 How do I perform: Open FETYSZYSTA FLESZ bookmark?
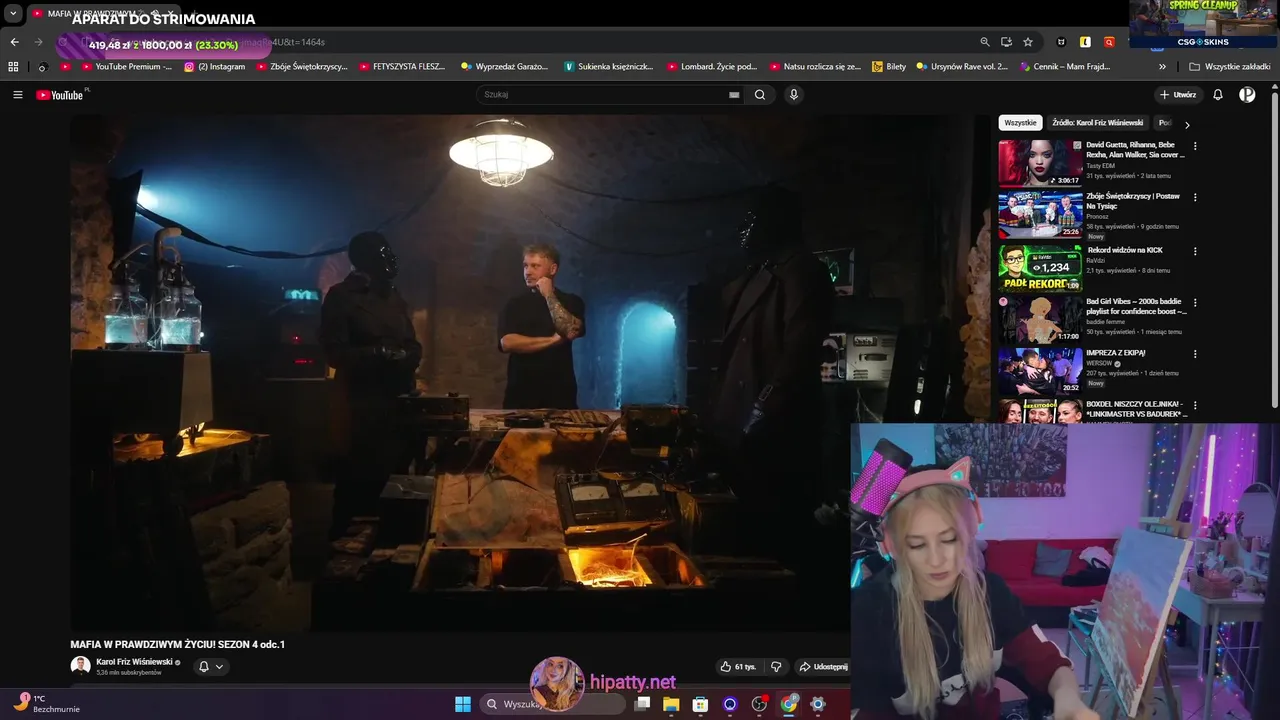[402, 67]
